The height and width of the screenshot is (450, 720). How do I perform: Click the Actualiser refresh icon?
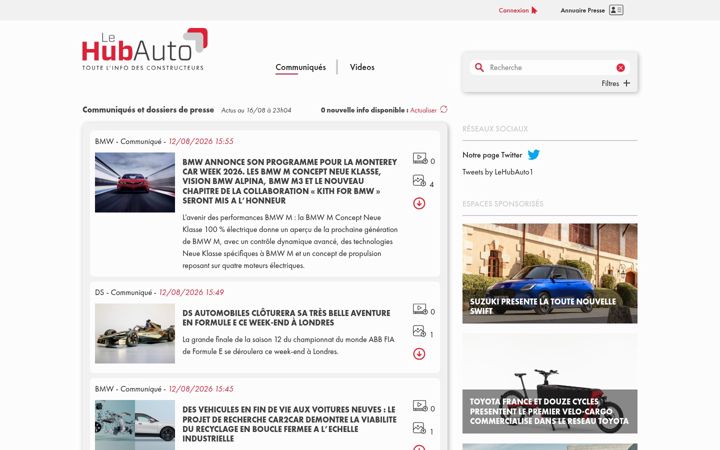pyautogui.click(x=444, y=109)
